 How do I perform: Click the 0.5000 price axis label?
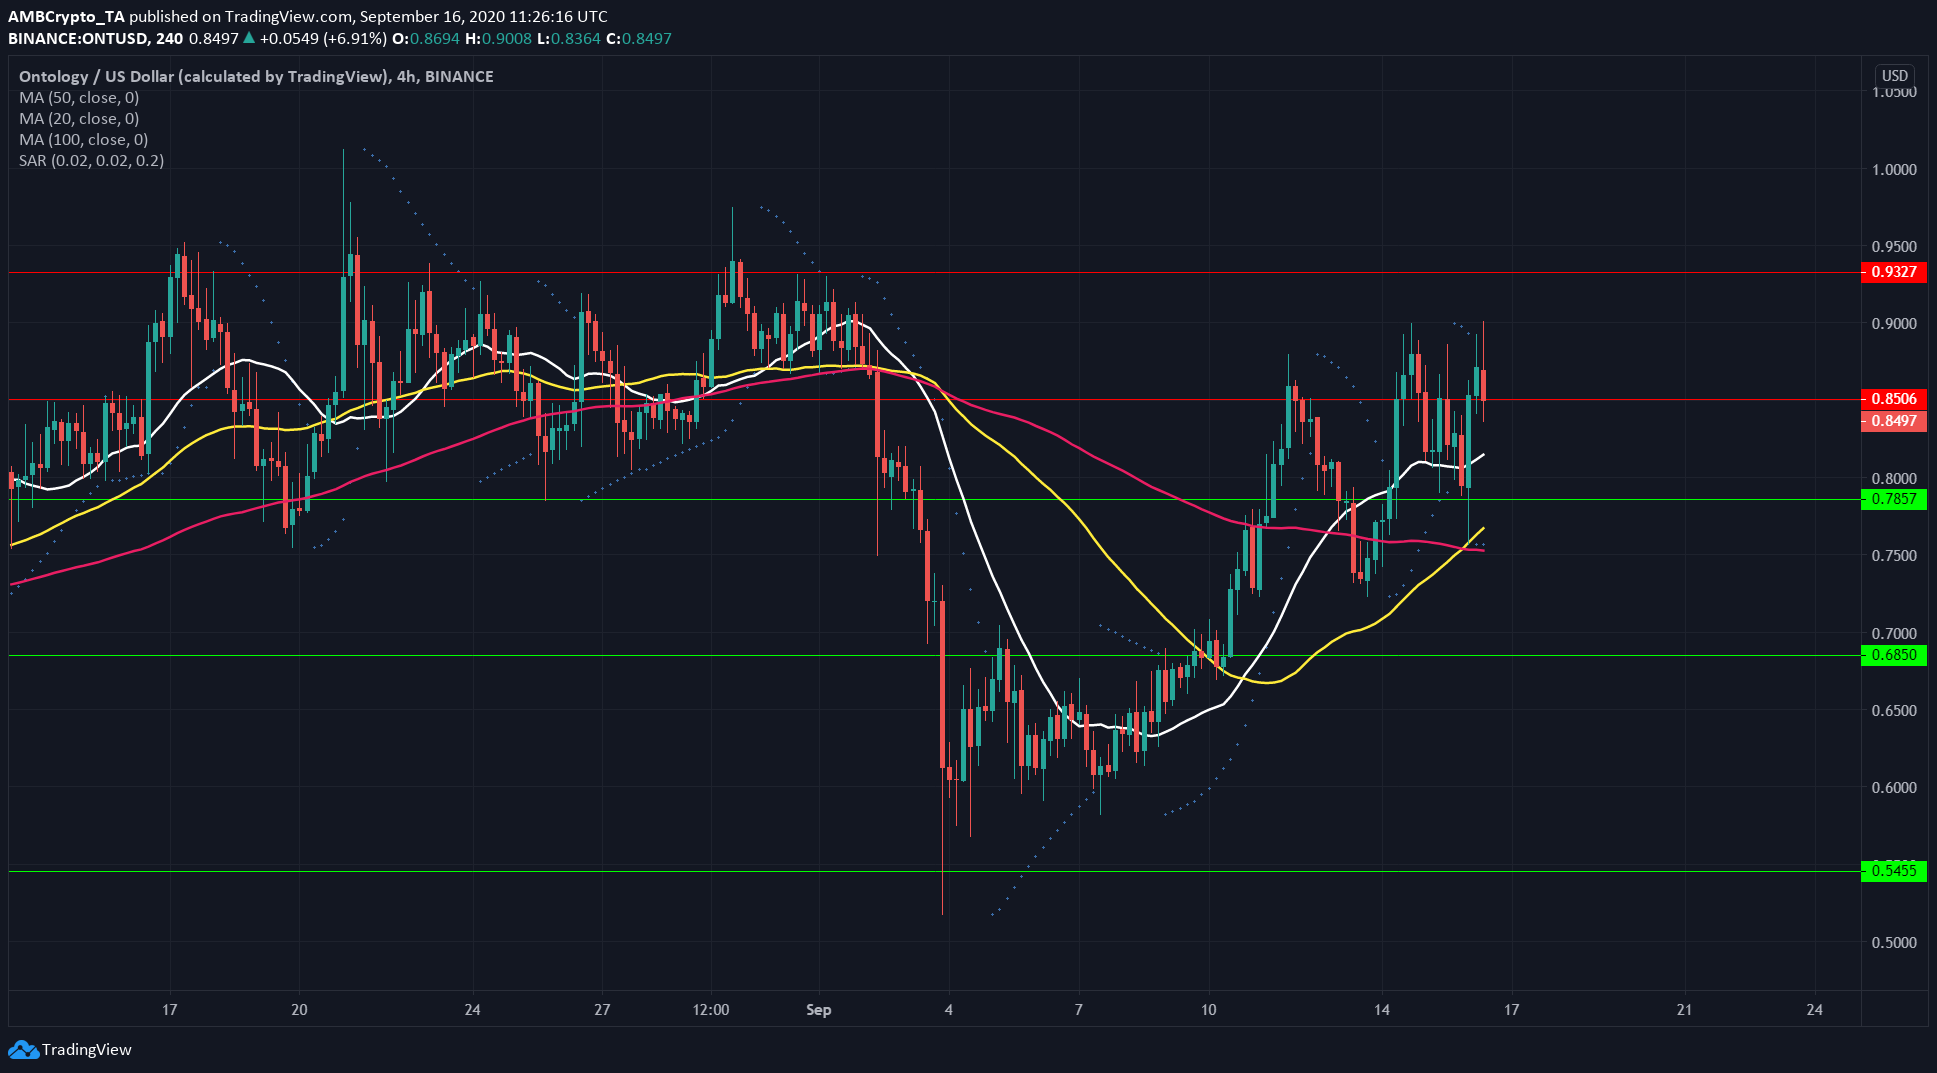pos(1894,942)
